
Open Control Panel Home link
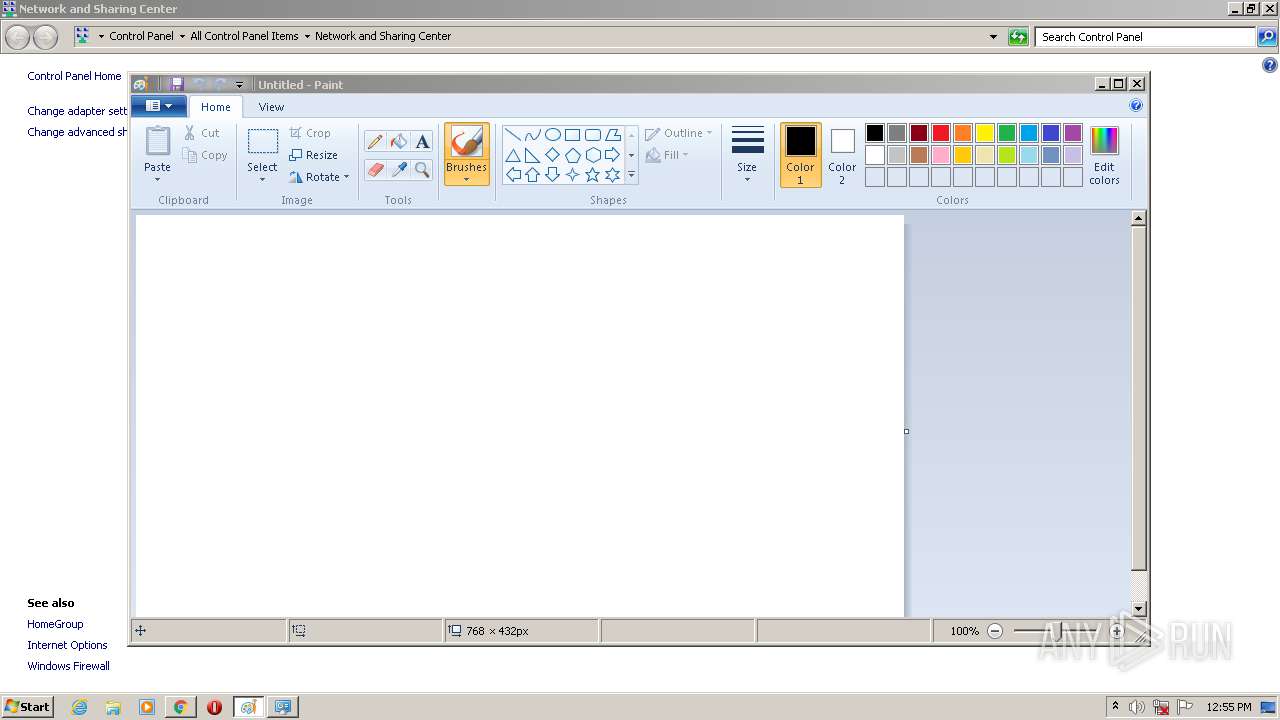(x=74, y=76)
